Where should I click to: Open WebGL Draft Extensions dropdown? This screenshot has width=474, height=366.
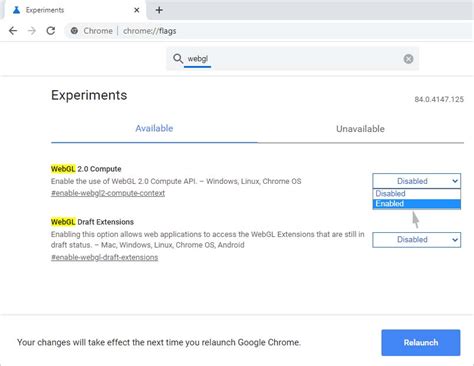click(417, 240)
